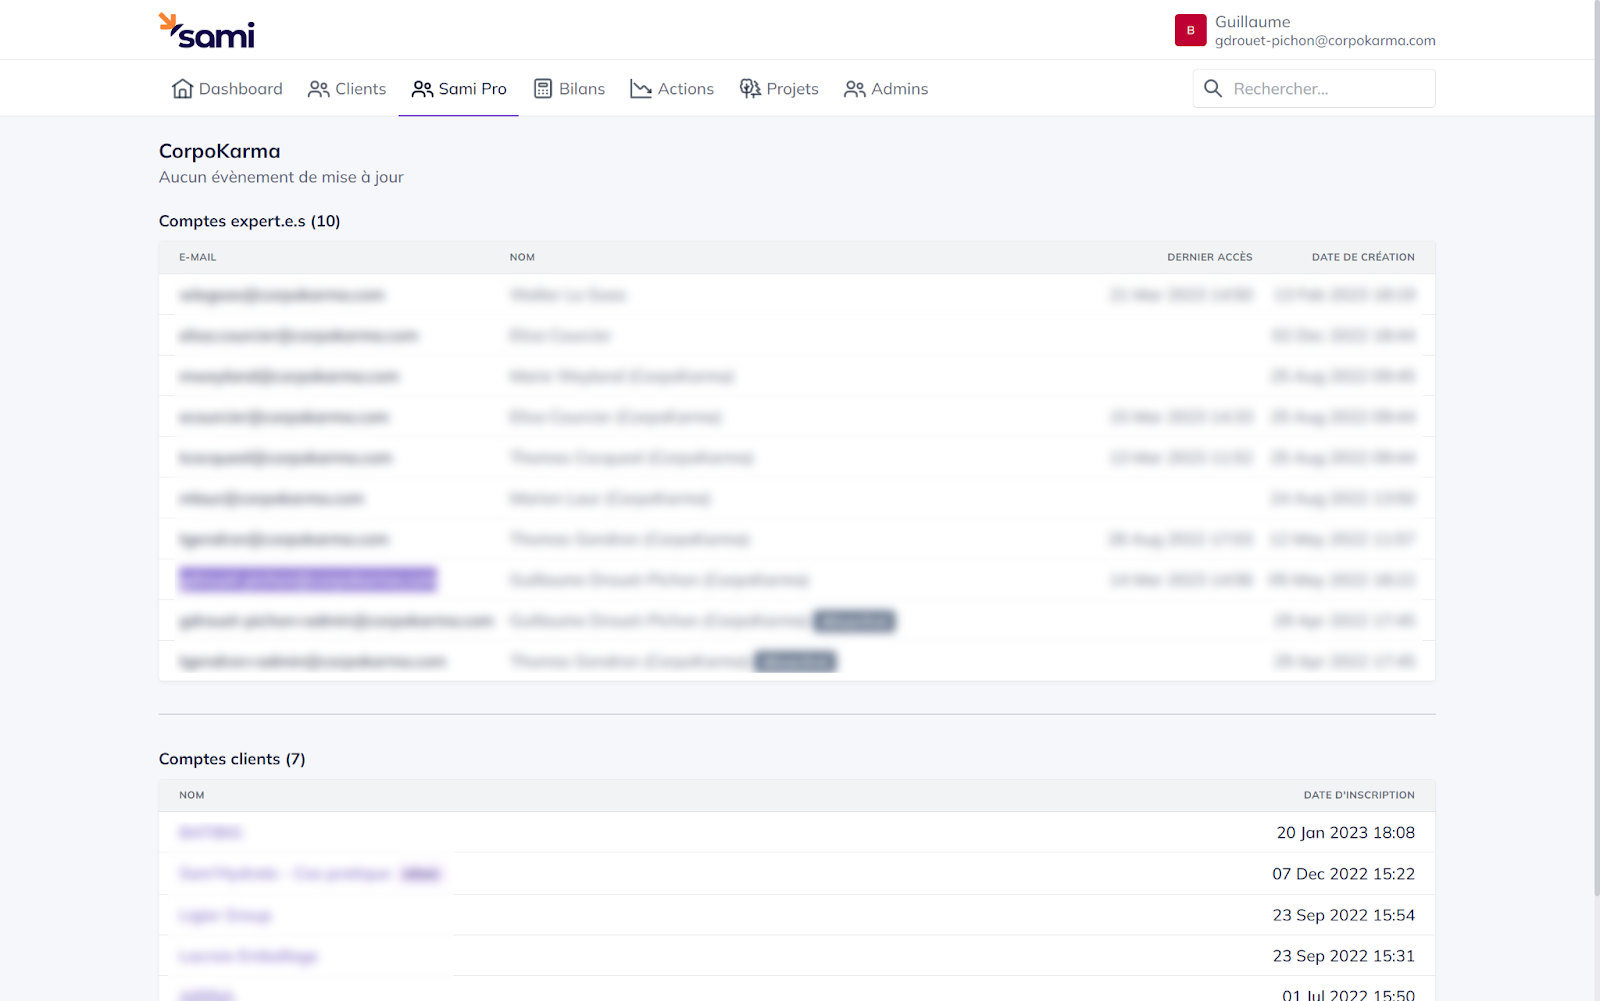The width and height of the screenshot is (1600, 1001).
Task: Select the Sami Pro tab
Action: click(x=459, y=89)
